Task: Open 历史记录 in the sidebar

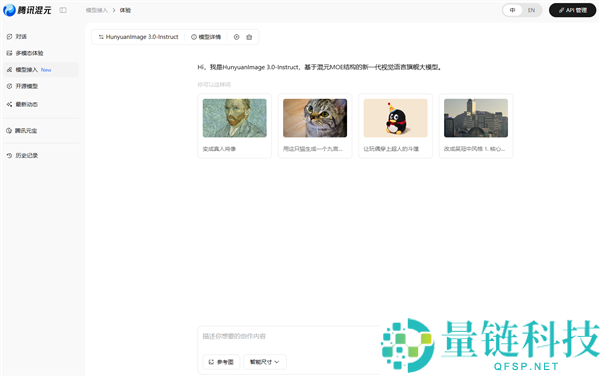Action: (x=41, y=155)
